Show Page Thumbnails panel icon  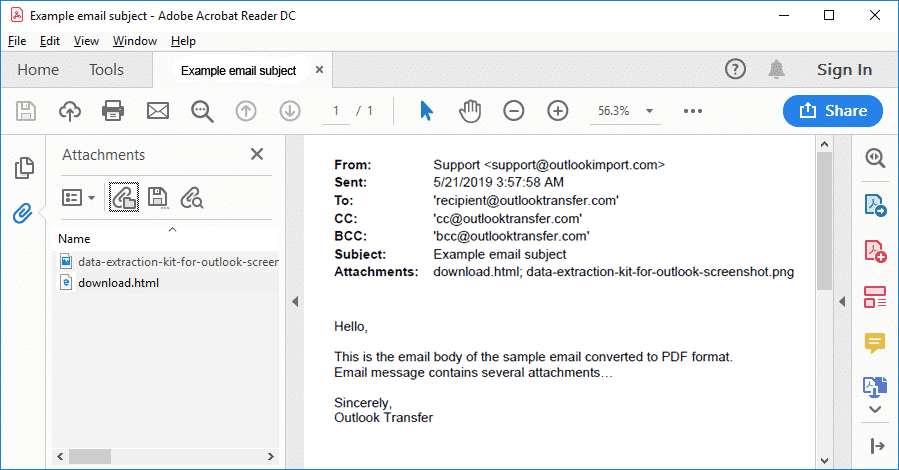coord(24,168)
